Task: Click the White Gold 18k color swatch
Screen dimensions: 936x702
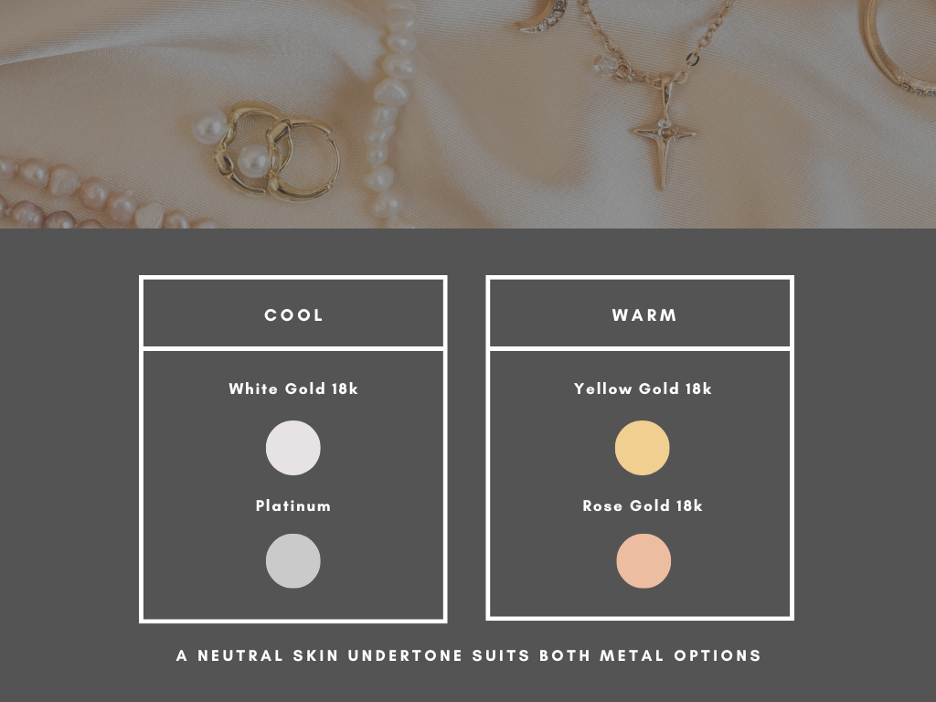Action: (x=293, y=448)
